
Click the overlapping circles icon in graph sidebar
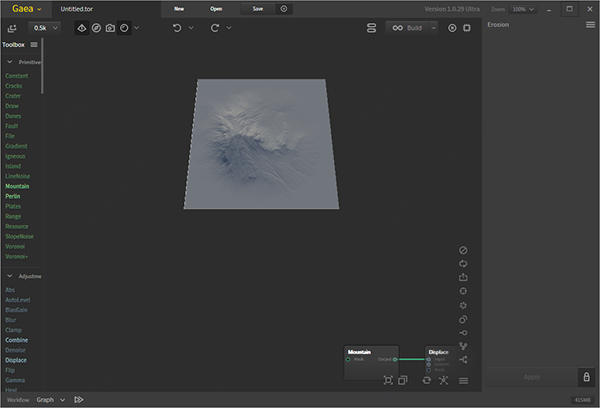click(x=463, y=319)
